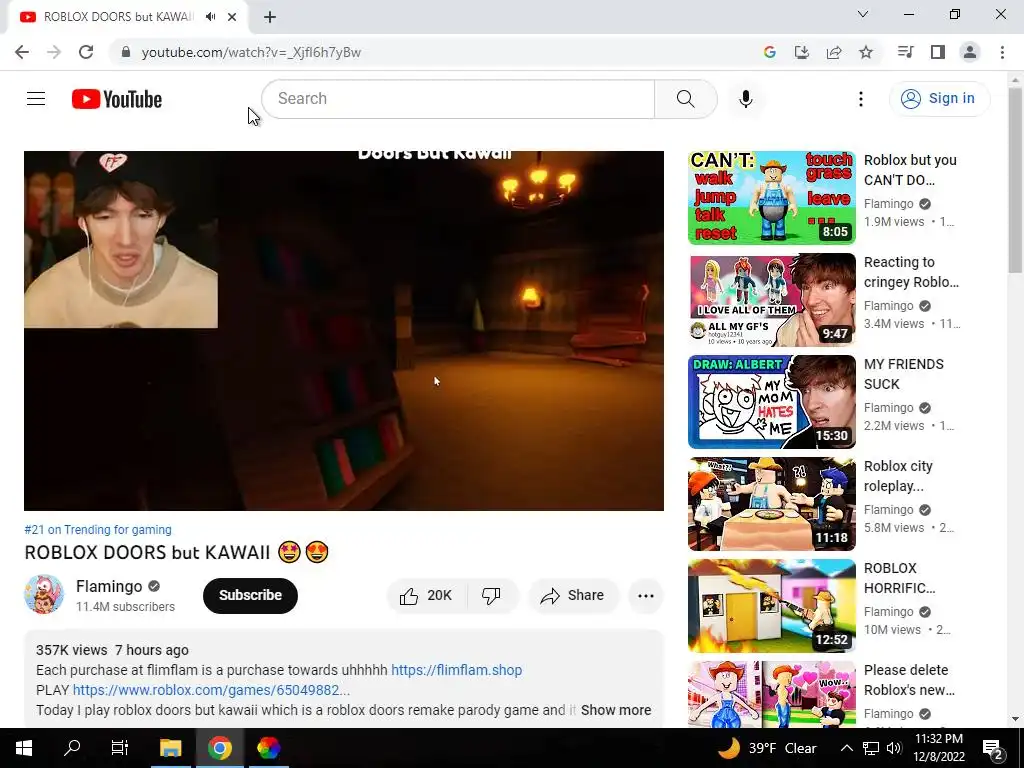Click the page vertical scrollbar
Screen dimensions: 1024x768
pyautogui.click(x=1015, y=180)
